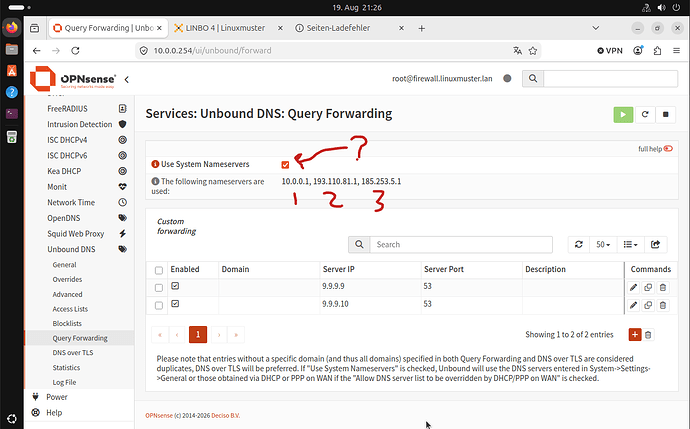Open the OPNsense footer link
Viewport: 690px width, 429px height.
(159, 415)
